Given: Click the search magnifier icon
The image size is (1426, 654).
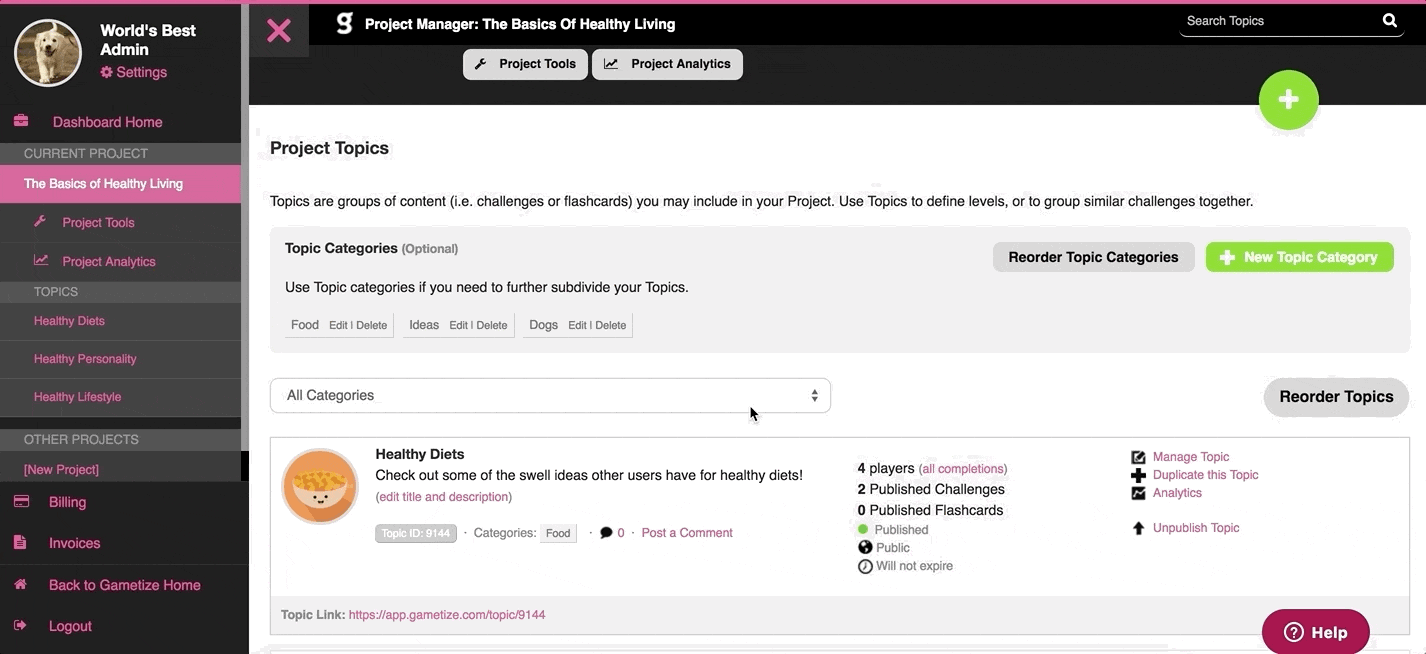Looking at the screenshot, I should (x=1390, y=21).
